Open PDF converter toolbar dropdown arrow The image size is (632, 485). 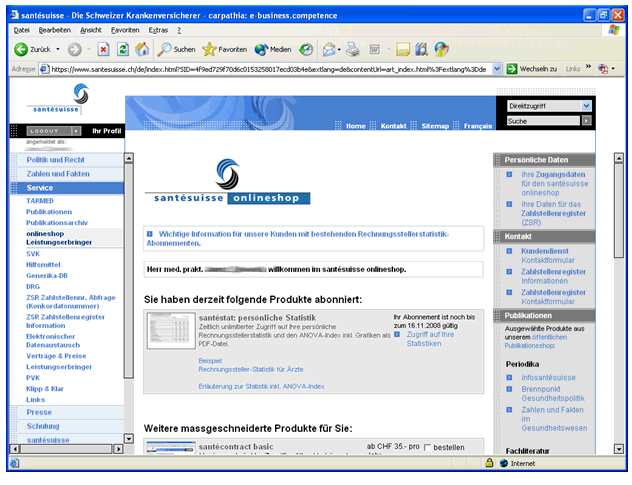tap(613, 69)
